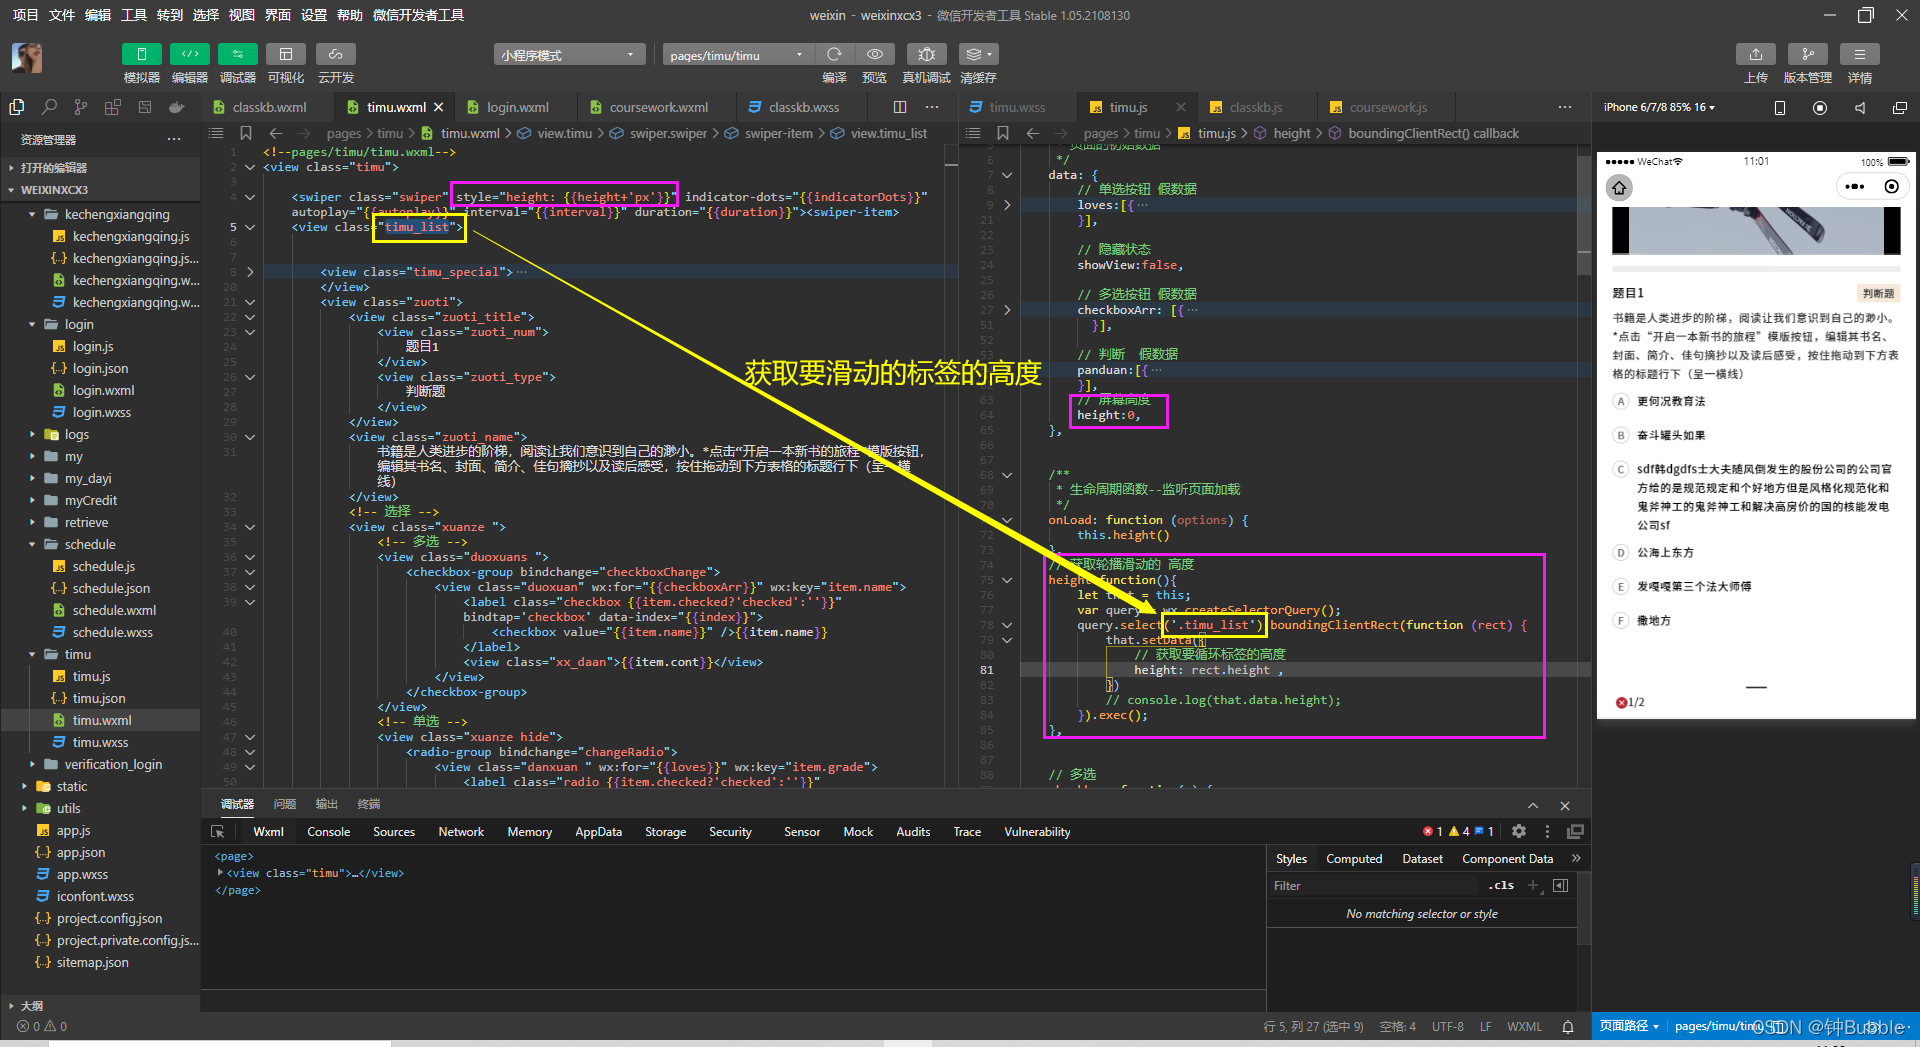Switch to the coursework.wxml editor tab
Image resolution: width=1920 pixels, height=1047 pixels.
click(x=658, y=107)
